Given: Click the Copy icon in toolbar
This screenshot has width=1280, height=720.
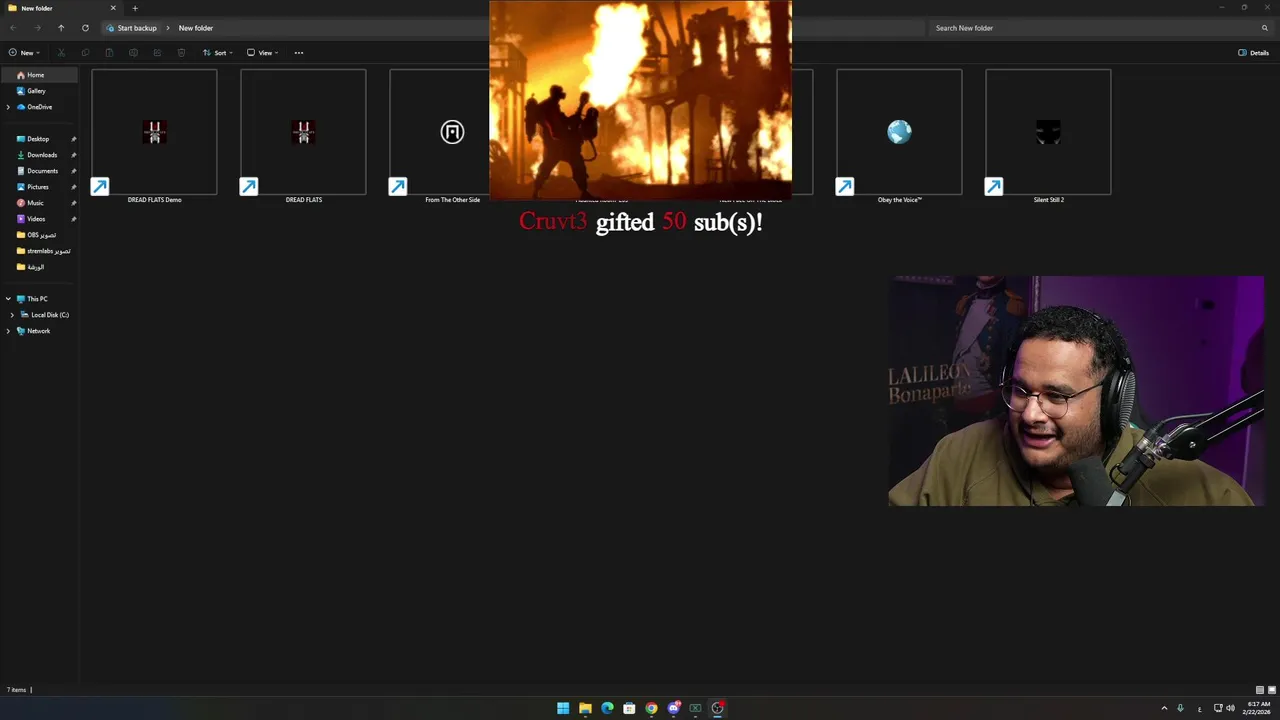Looking at the screenshot, I should [85, 53].
